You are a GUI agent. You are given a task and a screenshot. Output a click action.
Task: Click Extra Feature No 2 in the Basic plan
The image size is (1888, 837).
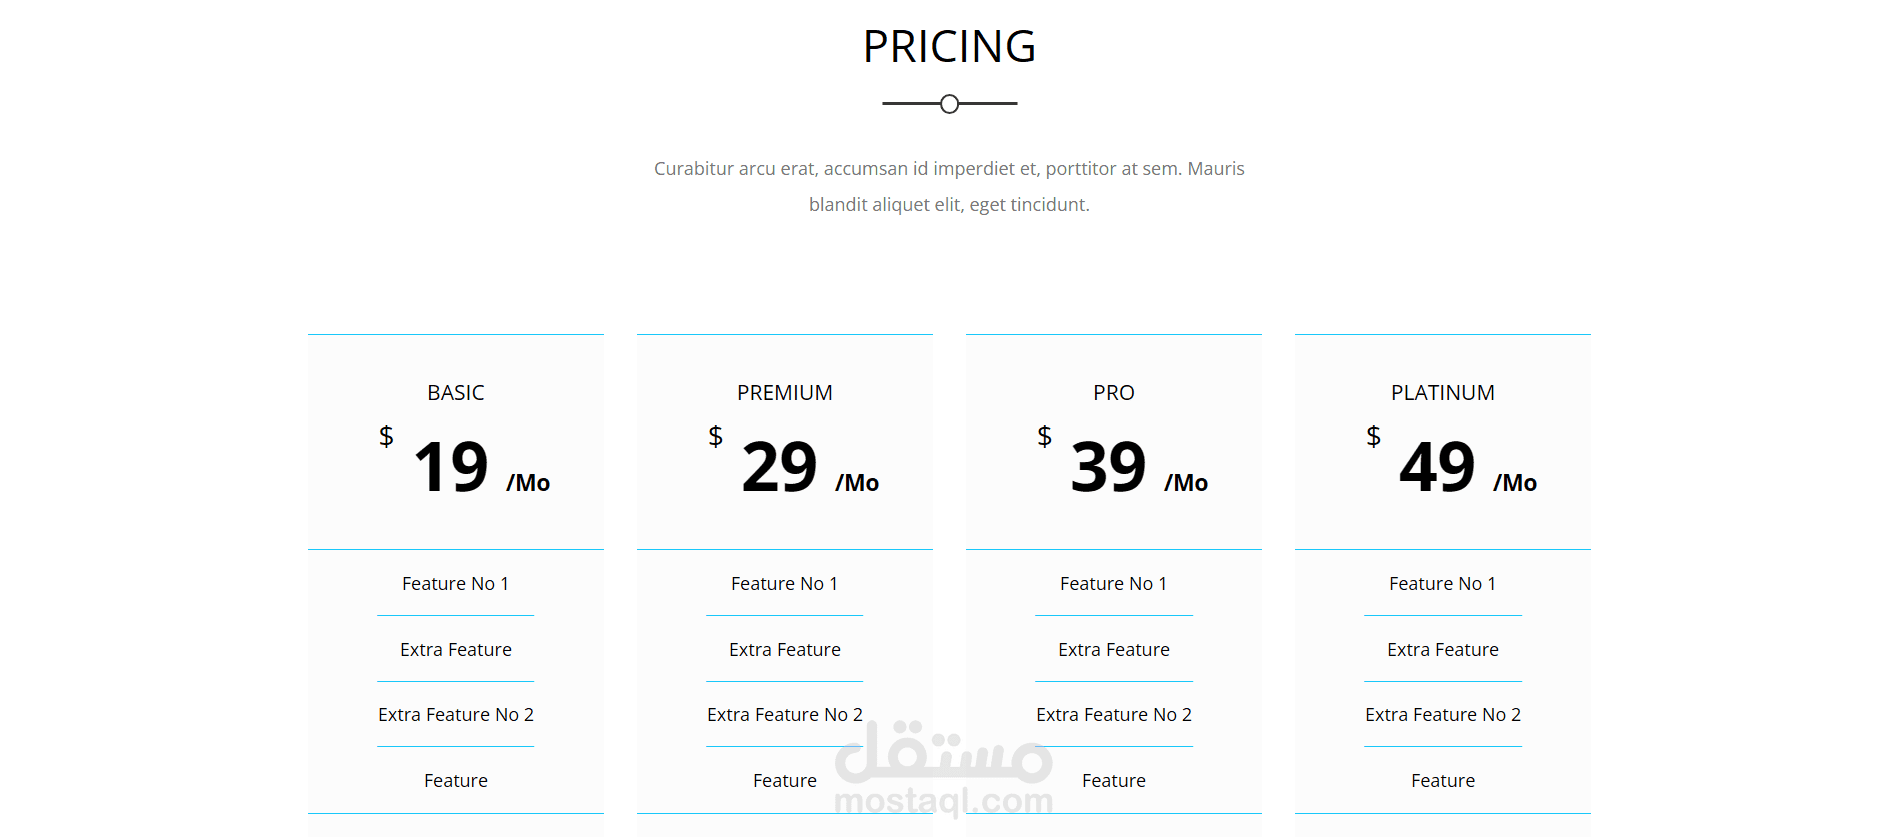tap(456, 715)
